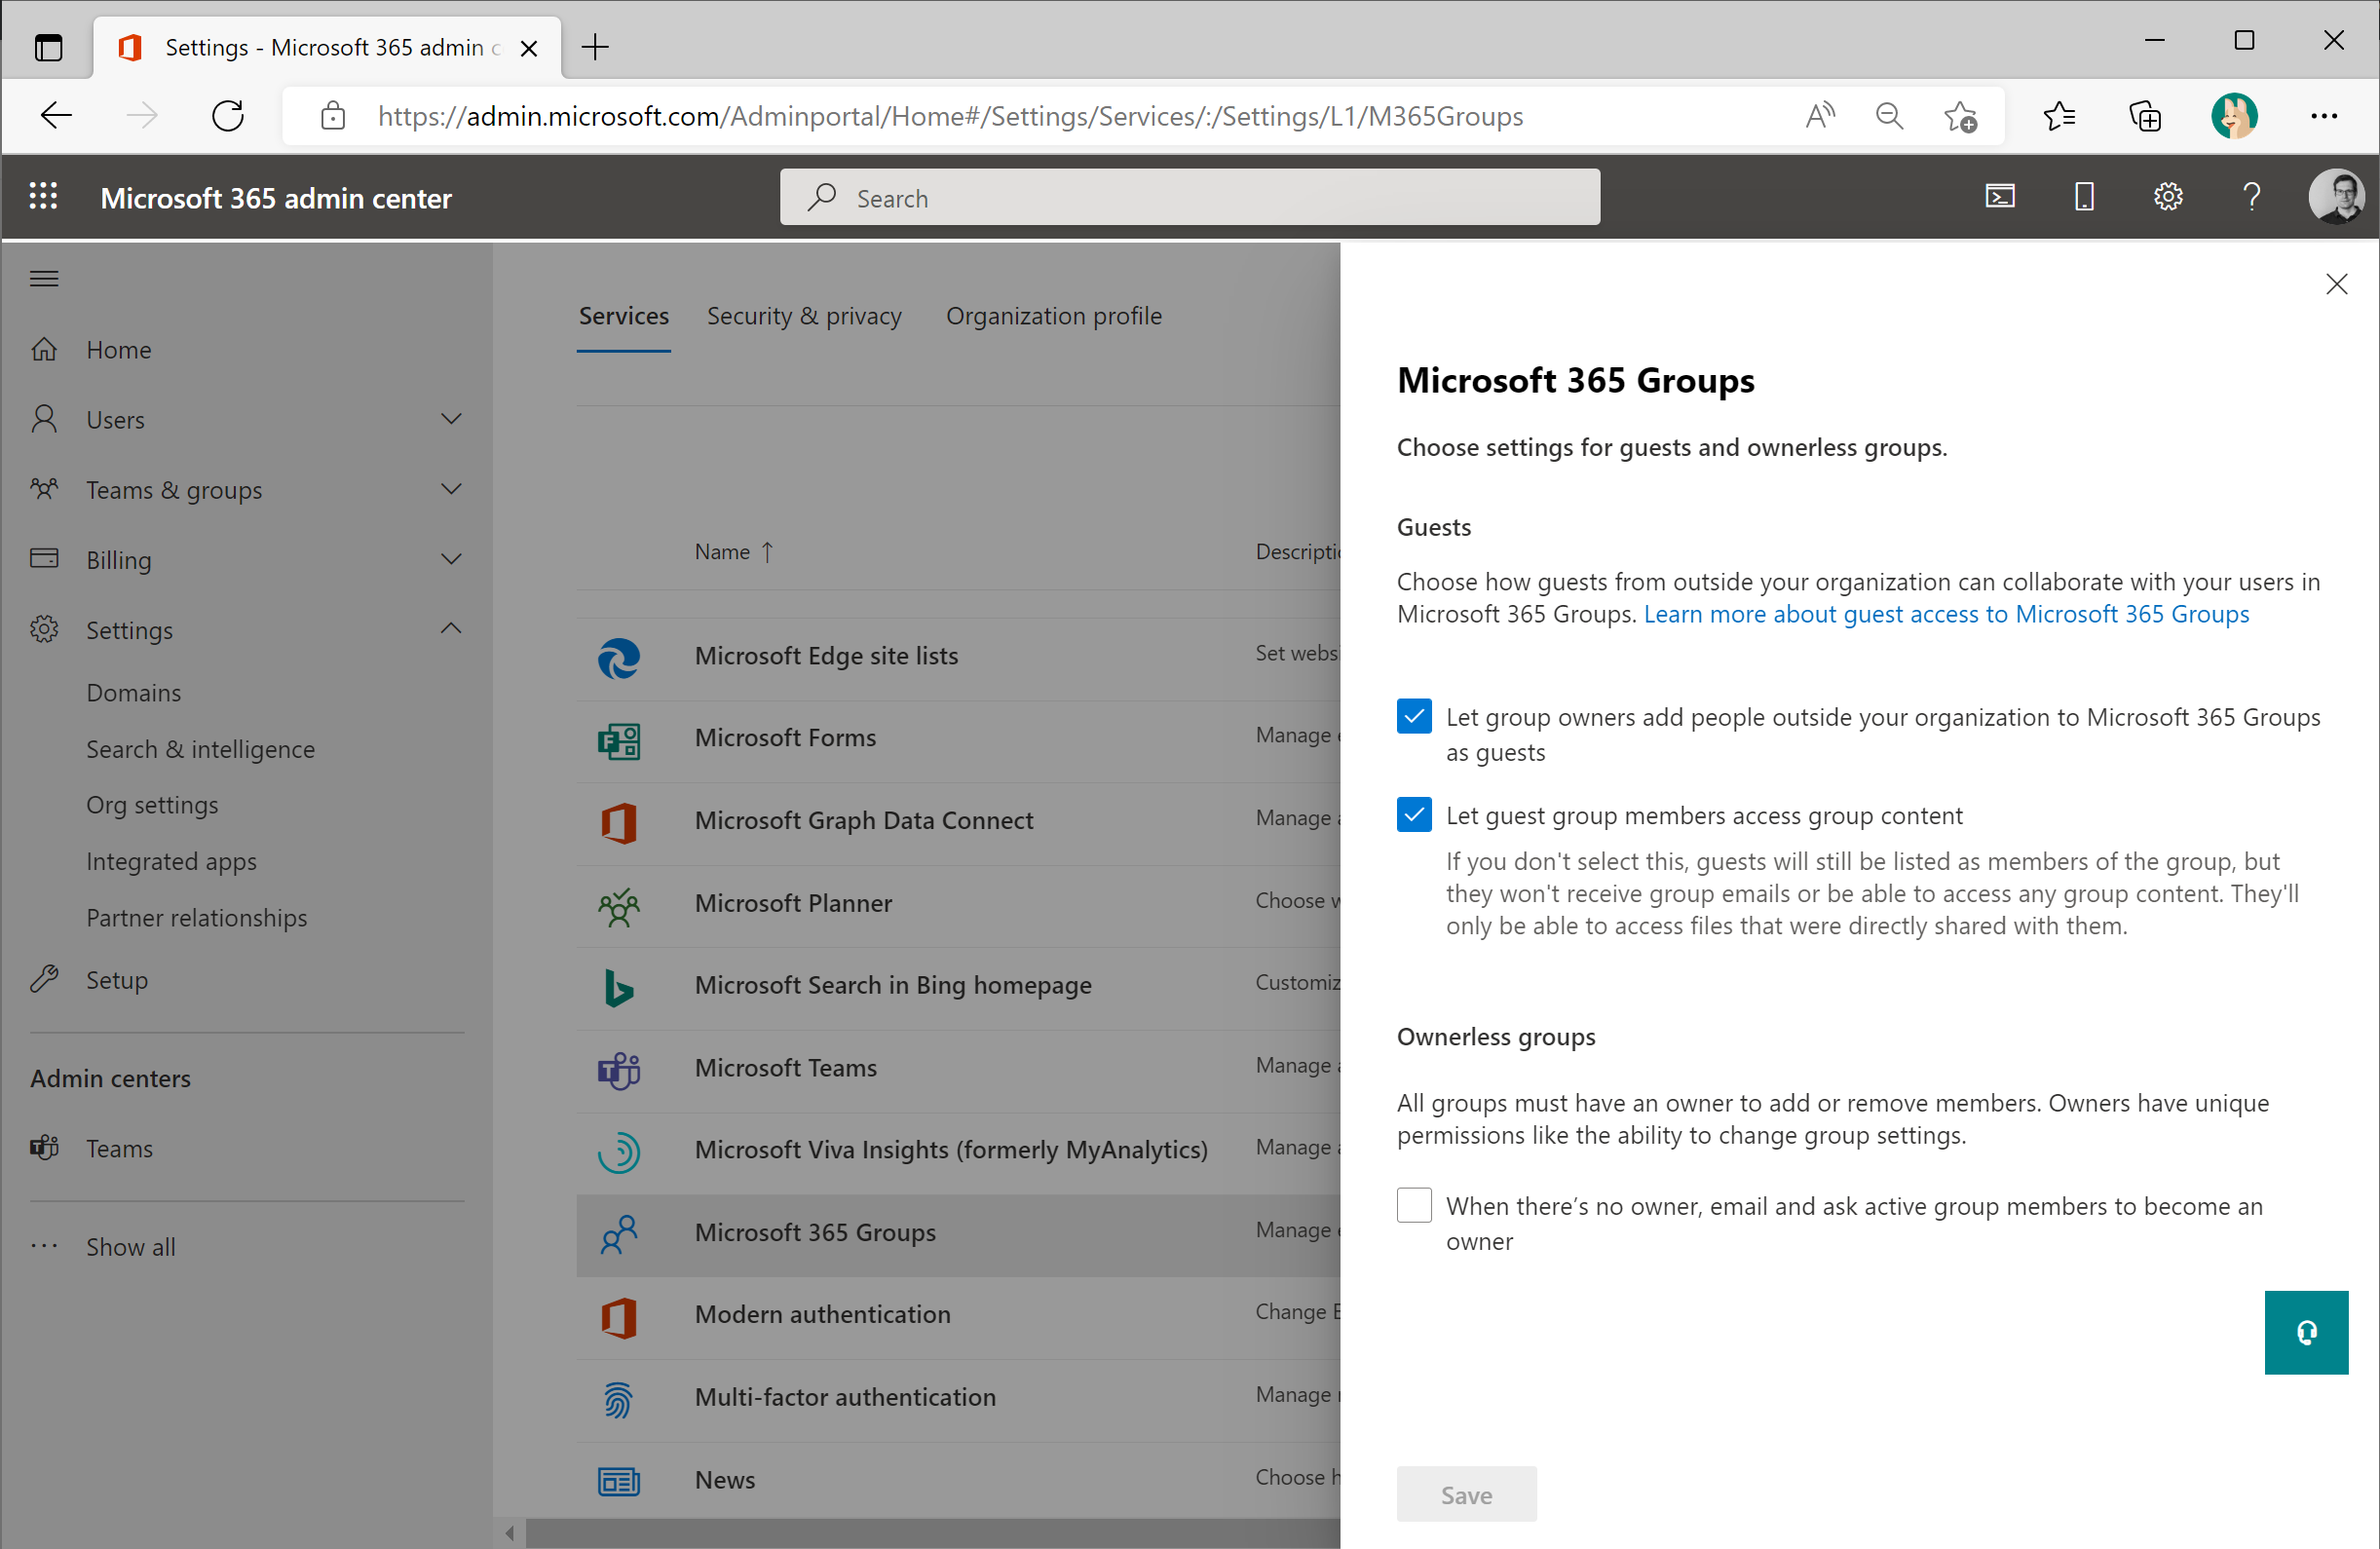
Task: Open the Edge profile avatar
Action: [2234, 116]
